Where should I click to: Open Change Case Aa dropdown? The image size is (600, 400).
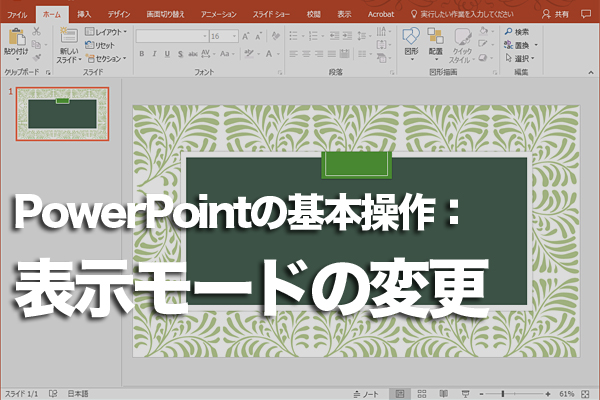tap(227, 54)
